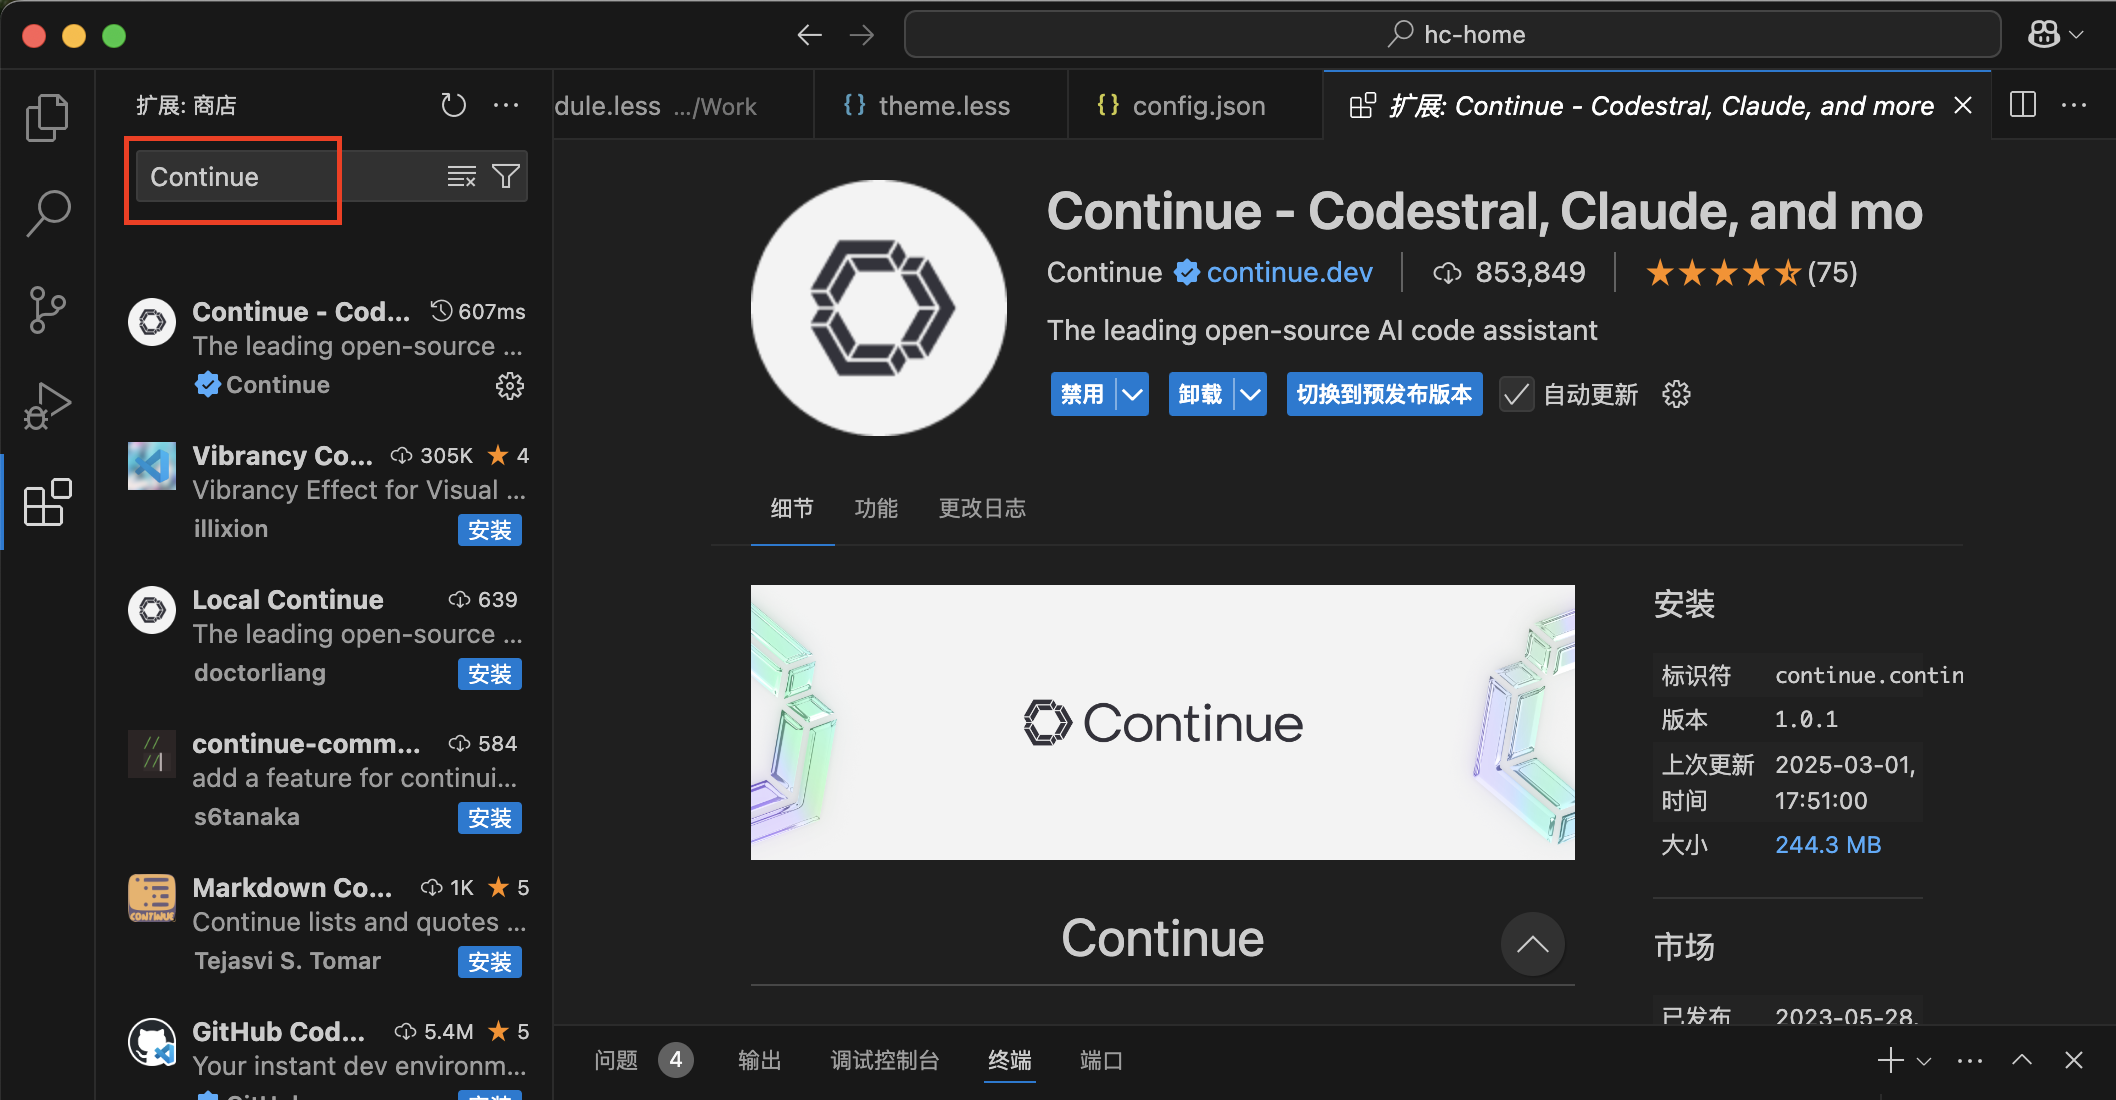Image resolution: width=2116 pixels, height=1100 pixels.
Task: Go forward with navigation arrow
Action: [x=861, y=35]
